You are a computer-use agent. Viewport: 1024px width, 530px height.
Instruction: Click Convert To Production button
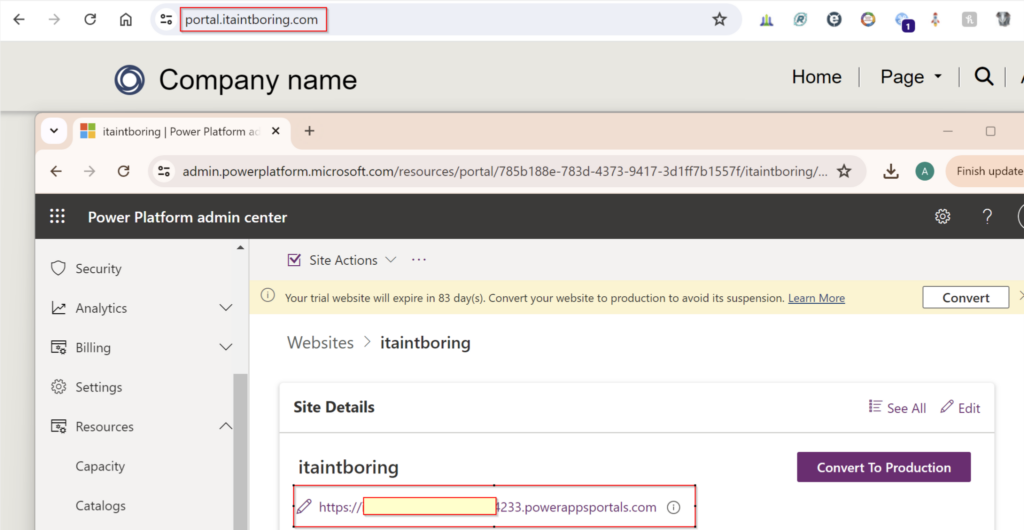pyautogui.click(x=884, y=467)
